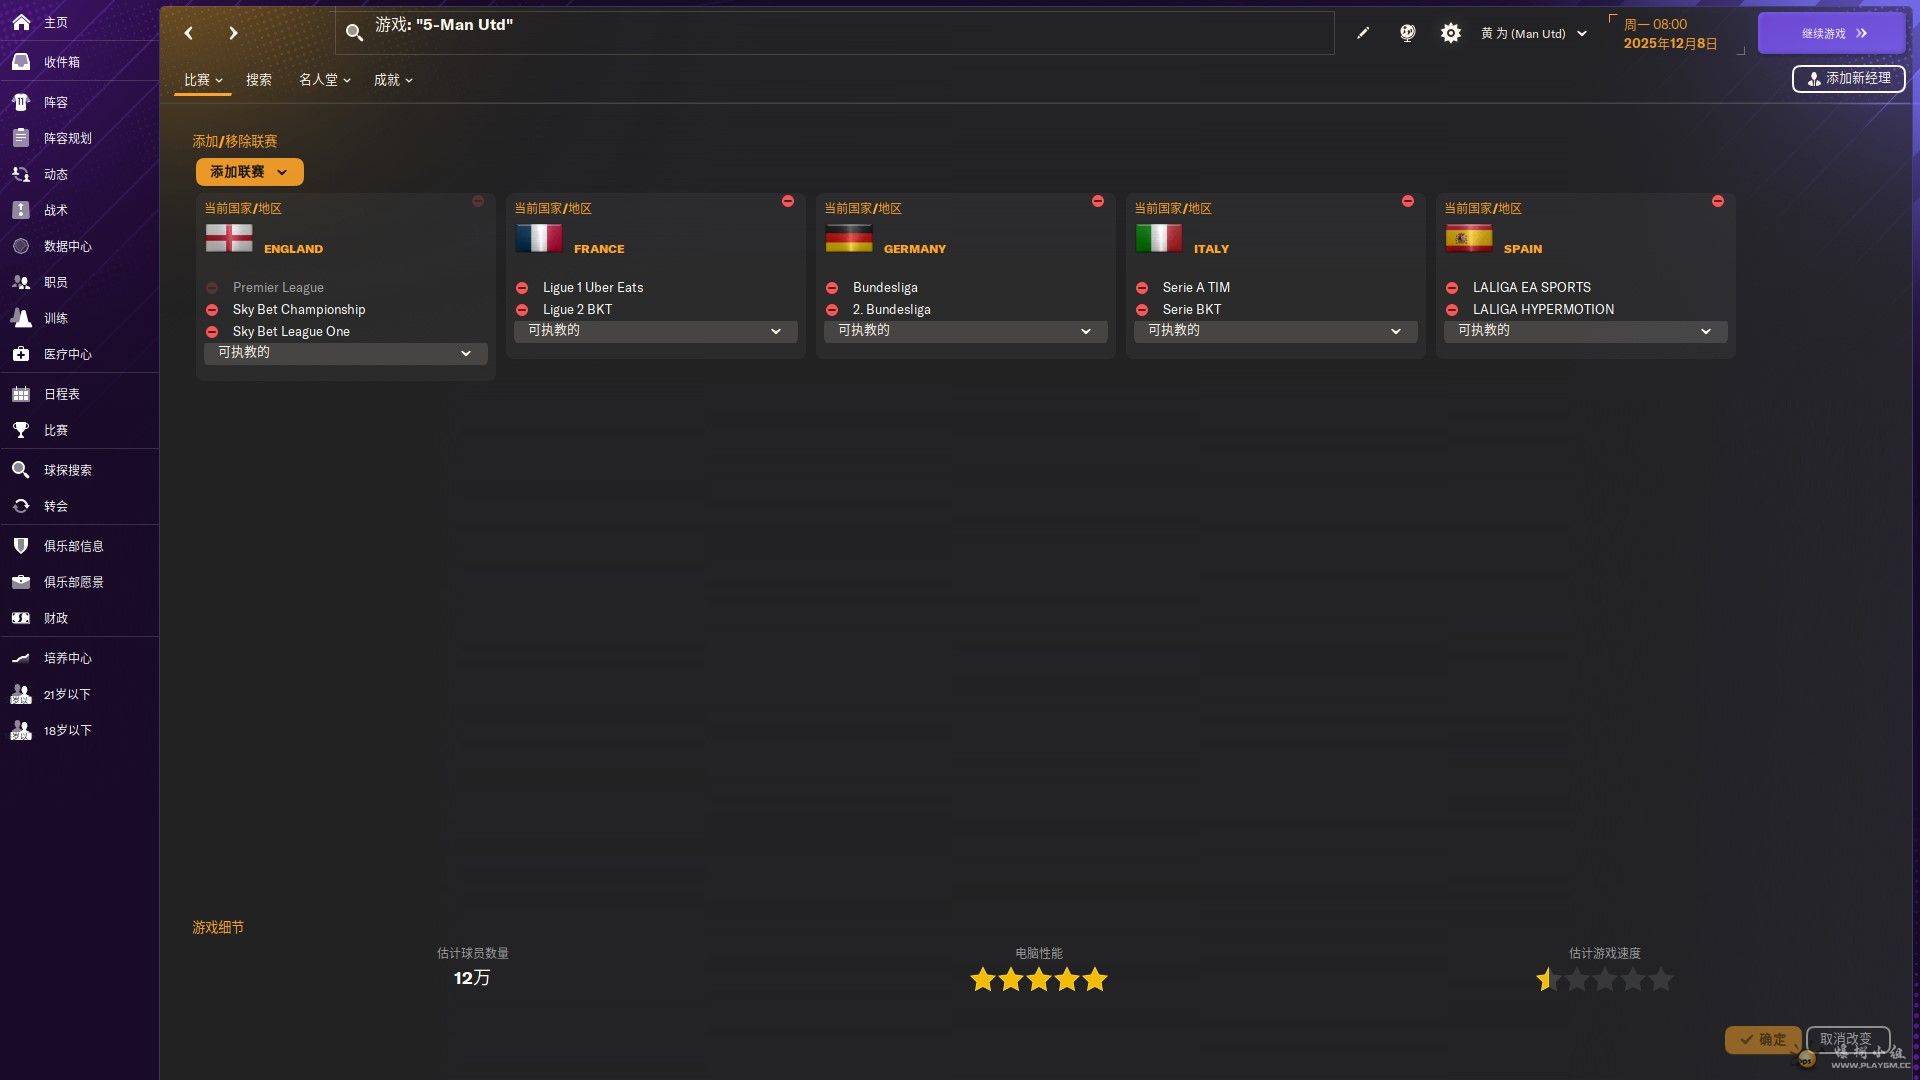Remove the Italy nation card
The width and height of the screenshot is (1920, 1080).
pyautogui.click(x=1408, y=201)
